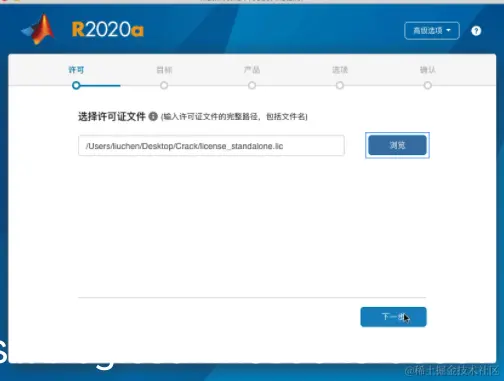
Task: Select the 目标 step tab
Action: click(164, 70)
